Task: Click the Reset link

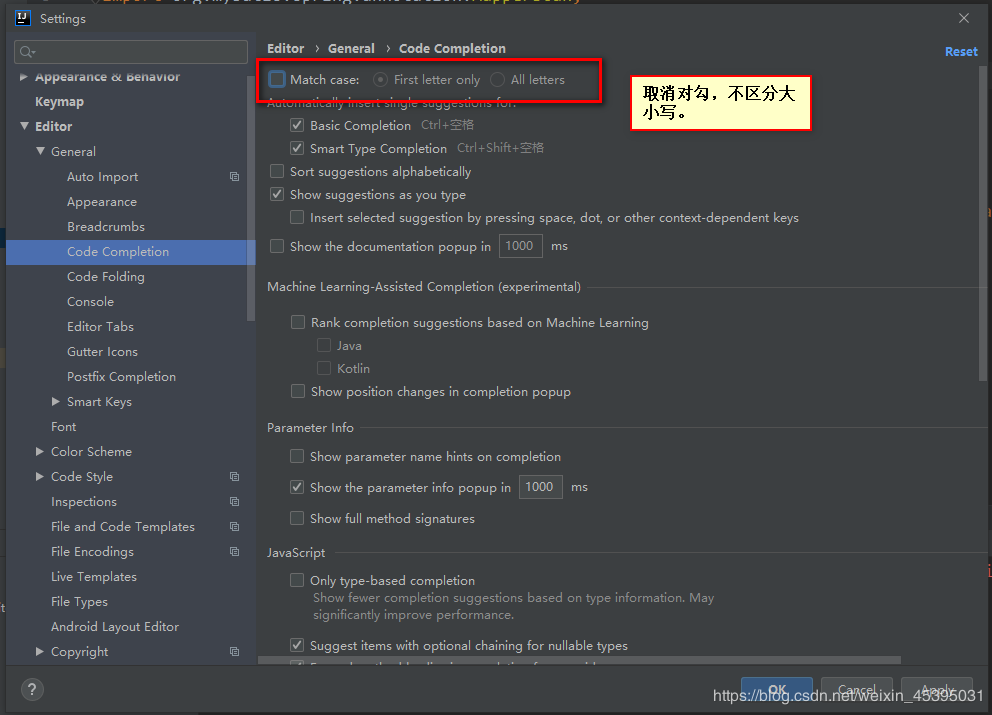Action: click(x=961, y=52)
